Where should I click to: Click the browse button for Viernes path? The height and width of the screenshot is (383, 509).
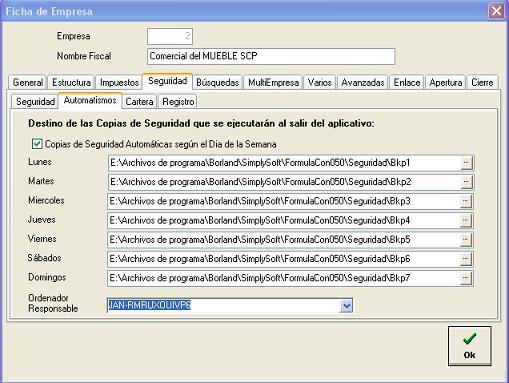pos(466,240)
